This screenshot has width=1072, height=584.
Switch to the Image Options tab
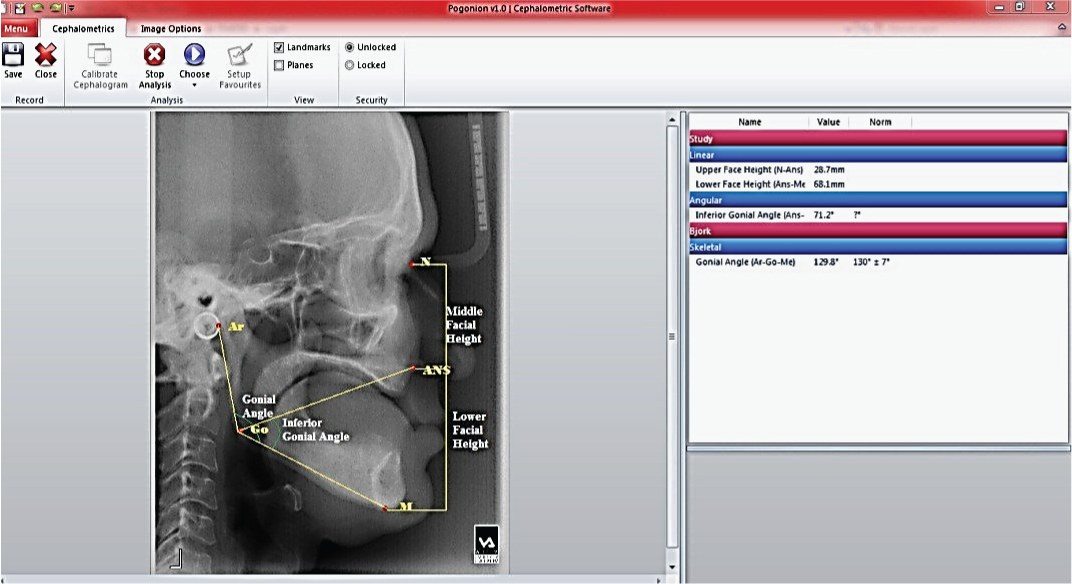pyautogui.click(x=170, y=28)
